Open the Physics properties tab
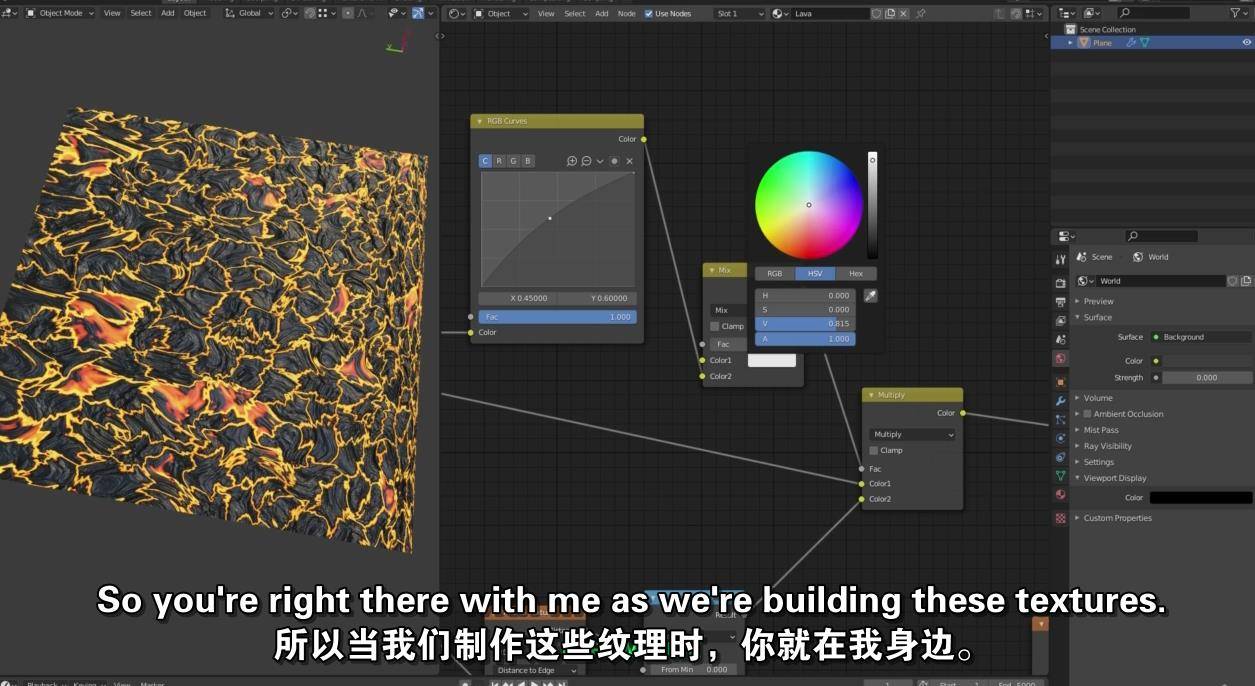 tap(1060, 438)
